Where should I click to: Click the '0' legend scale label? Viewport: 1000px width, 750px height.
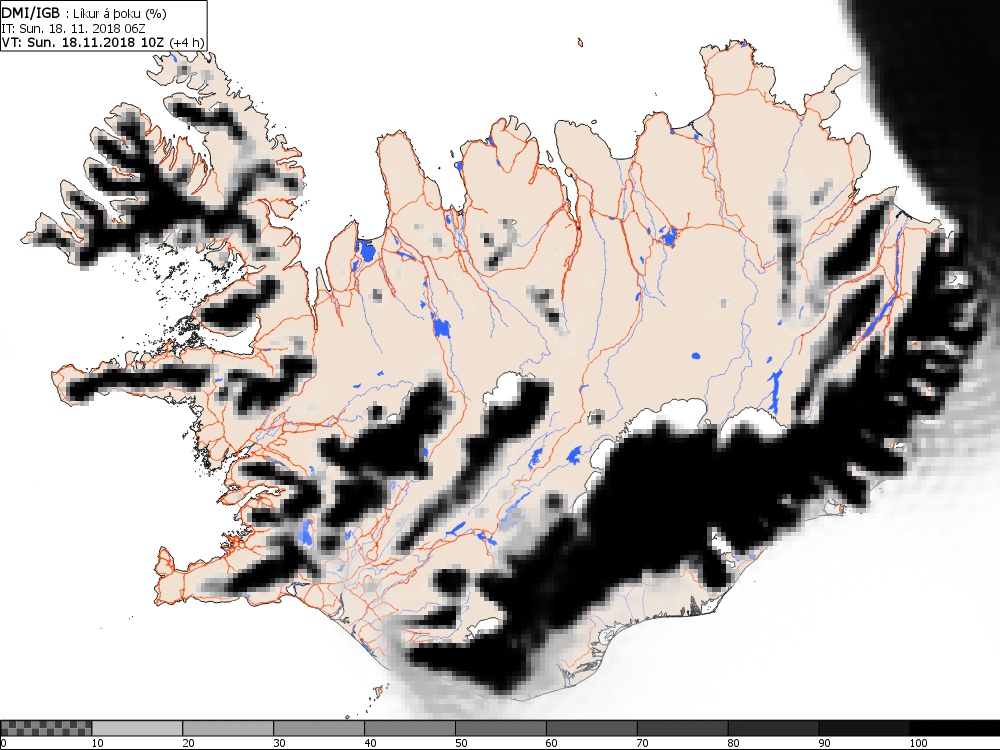click(3, 743)
